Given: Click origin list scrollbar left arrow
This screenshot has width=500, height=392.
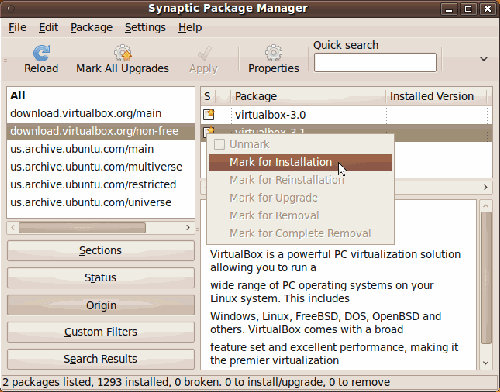Looking at the screenshot, I should coord(13,228).
